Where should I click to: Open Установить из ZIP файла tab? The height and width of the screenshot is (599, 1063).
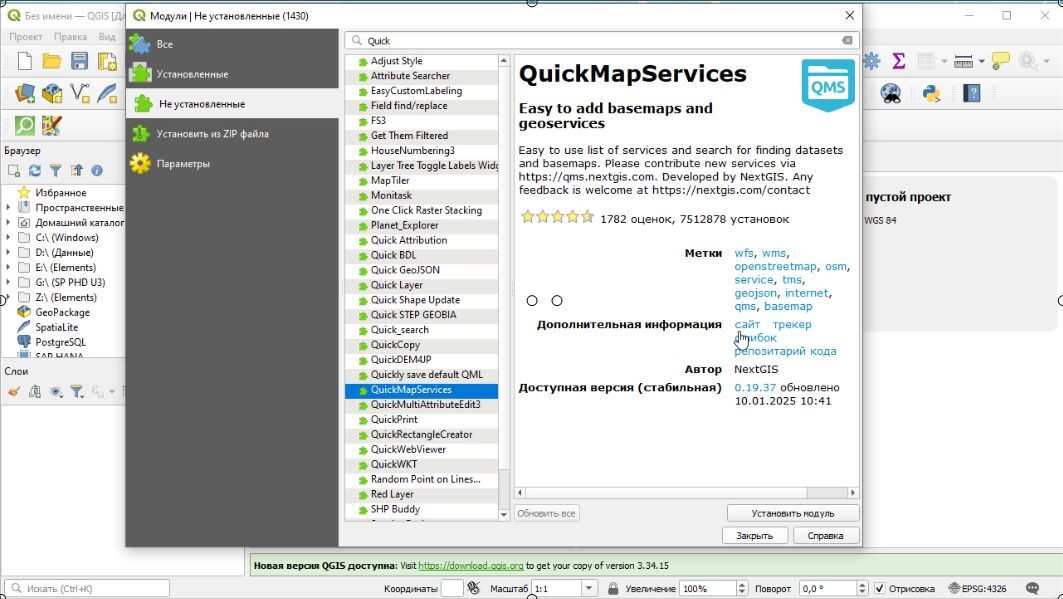tap(232, 133)
